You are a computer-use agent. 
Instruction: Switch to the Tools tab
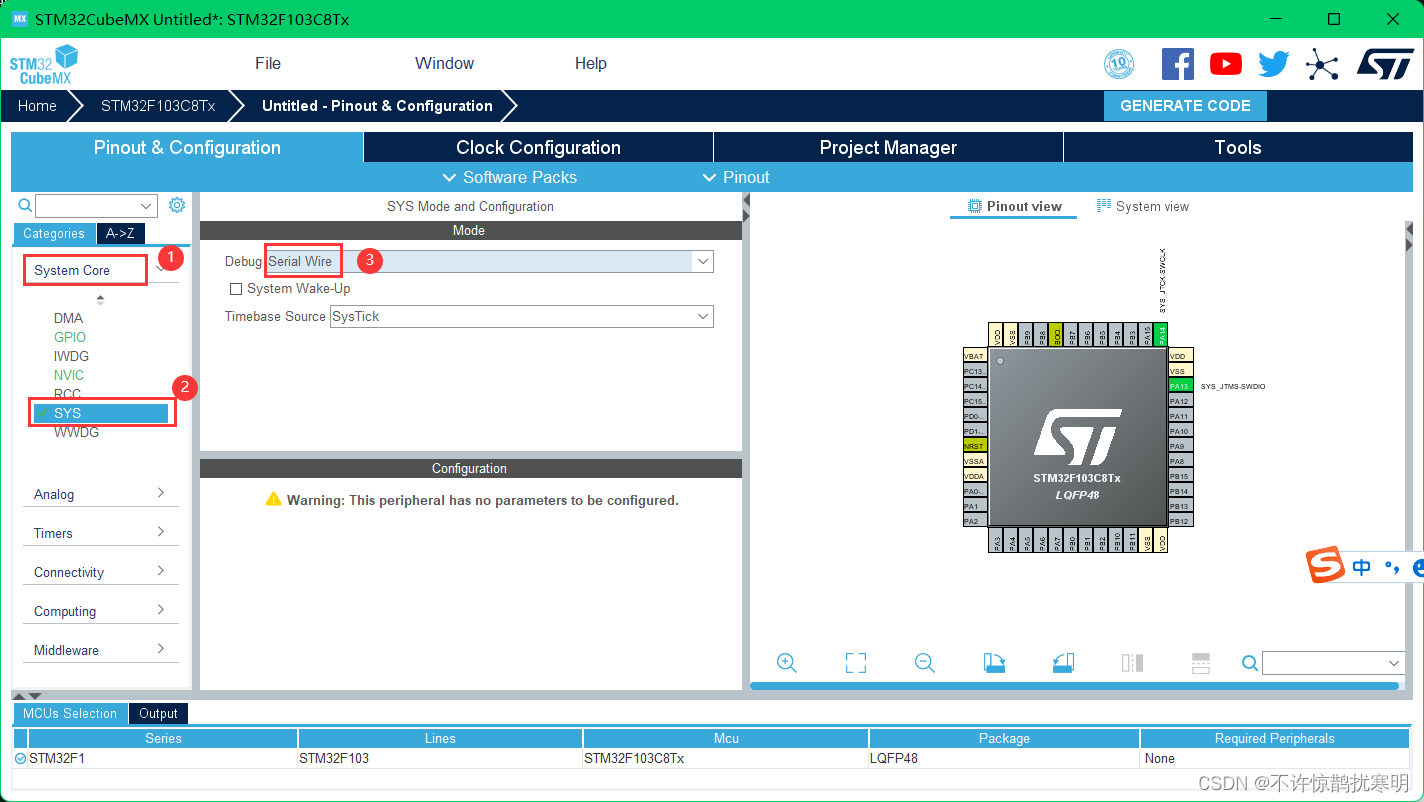point(1238,147)
